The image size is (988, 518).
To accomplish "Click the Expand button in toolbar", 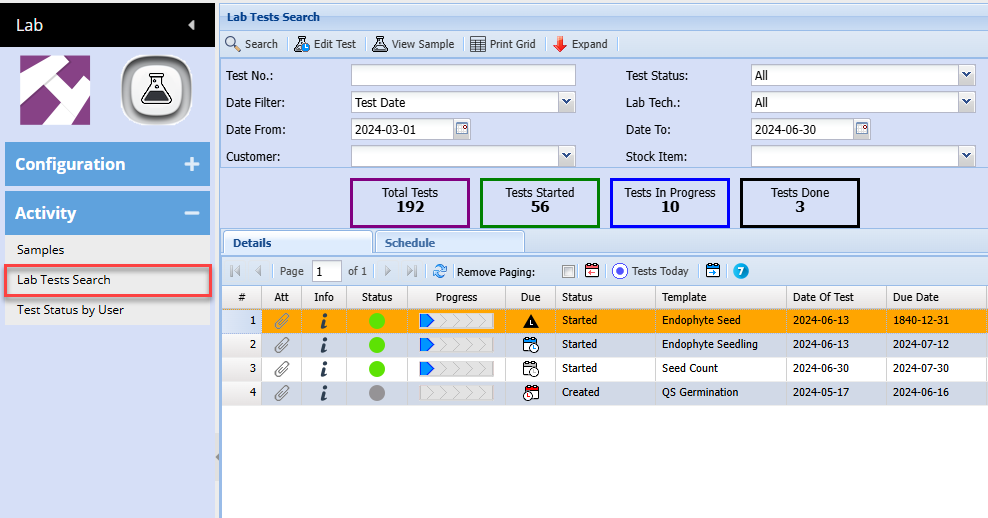I will 580,44.
